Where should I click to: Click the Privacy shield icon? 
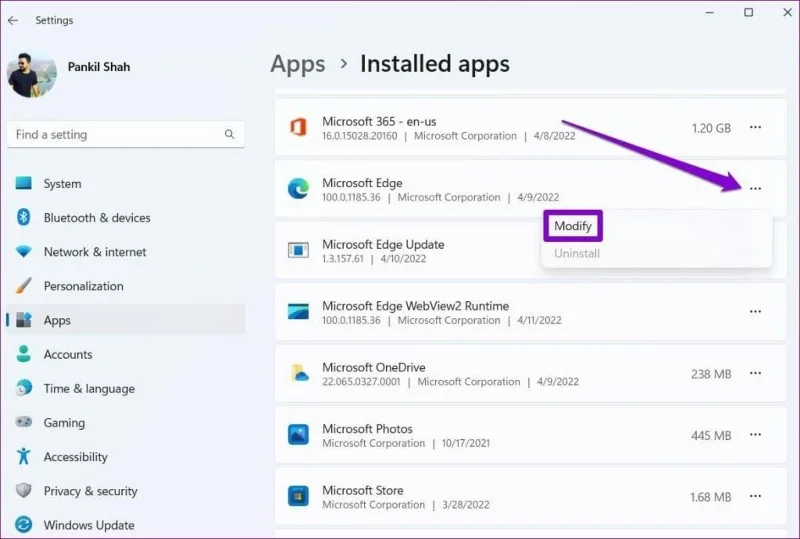click(23, 491)
